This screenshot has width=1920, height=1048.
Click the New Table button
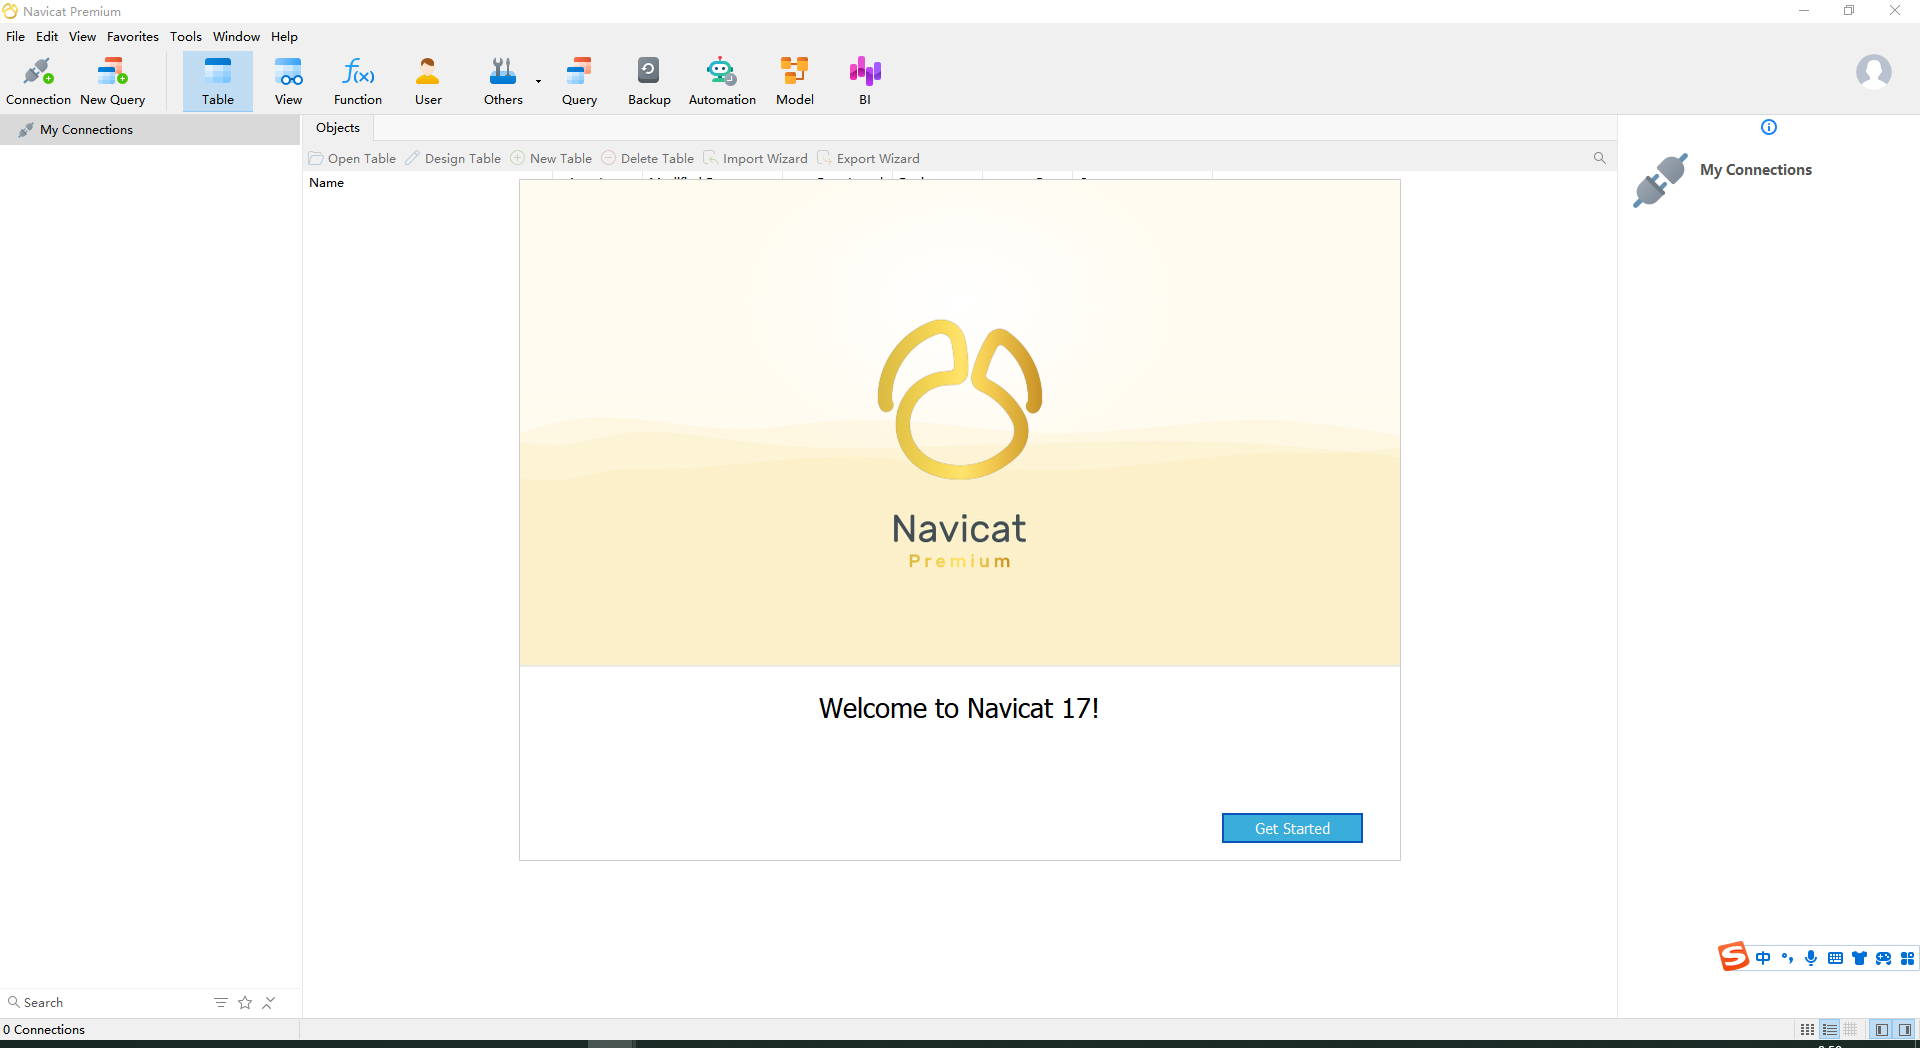pos(551,159)
